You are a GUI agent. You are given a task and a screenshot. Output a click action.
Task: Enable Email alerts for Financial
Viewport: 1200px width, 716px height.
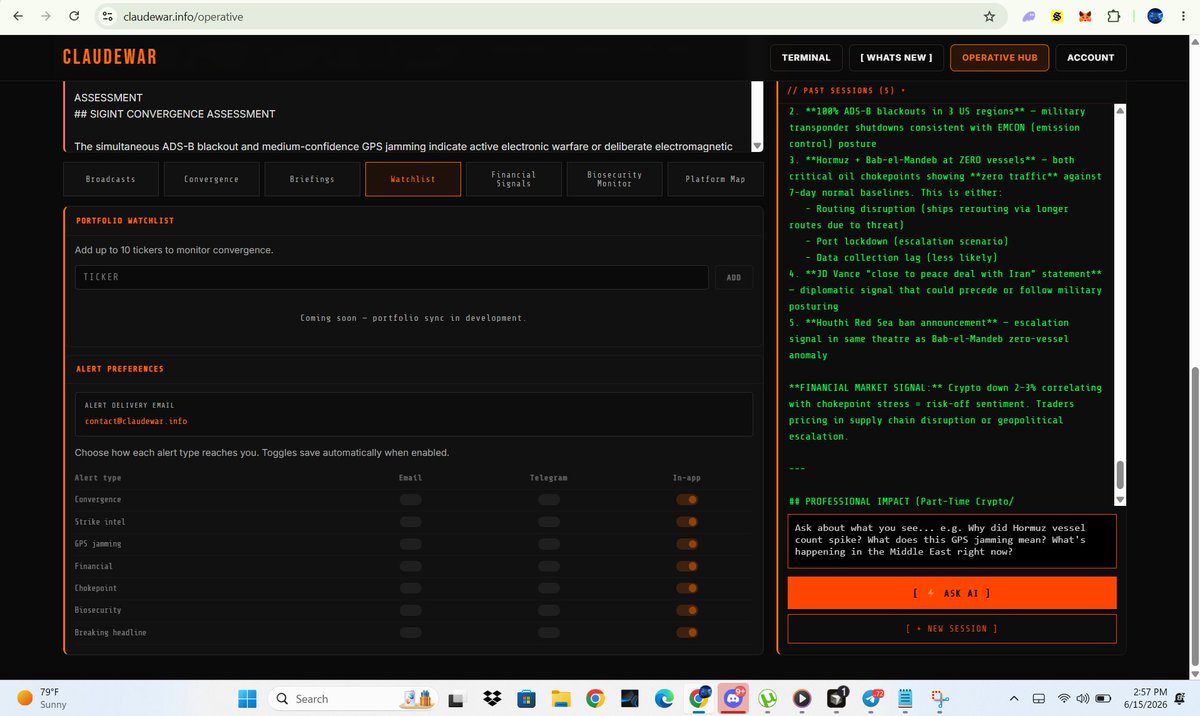(410, 566)
